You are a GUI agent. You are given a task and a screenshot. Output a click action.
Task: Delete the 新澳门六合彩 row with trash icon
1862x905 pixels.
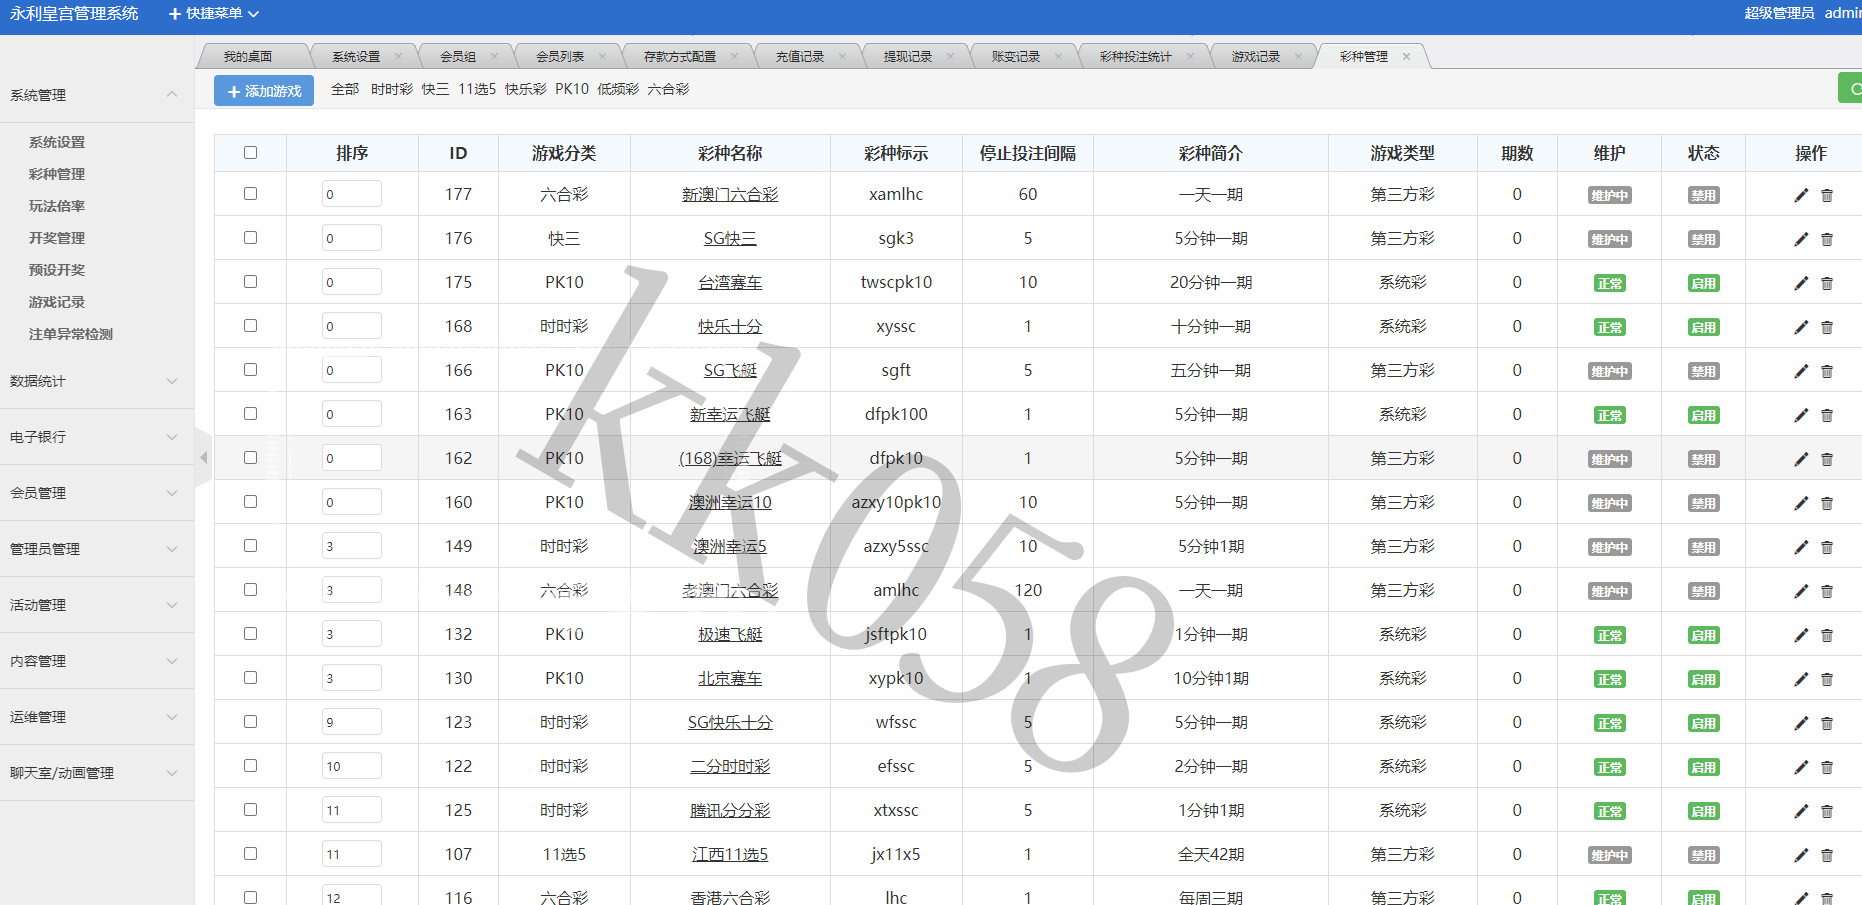coord(1827,195)
